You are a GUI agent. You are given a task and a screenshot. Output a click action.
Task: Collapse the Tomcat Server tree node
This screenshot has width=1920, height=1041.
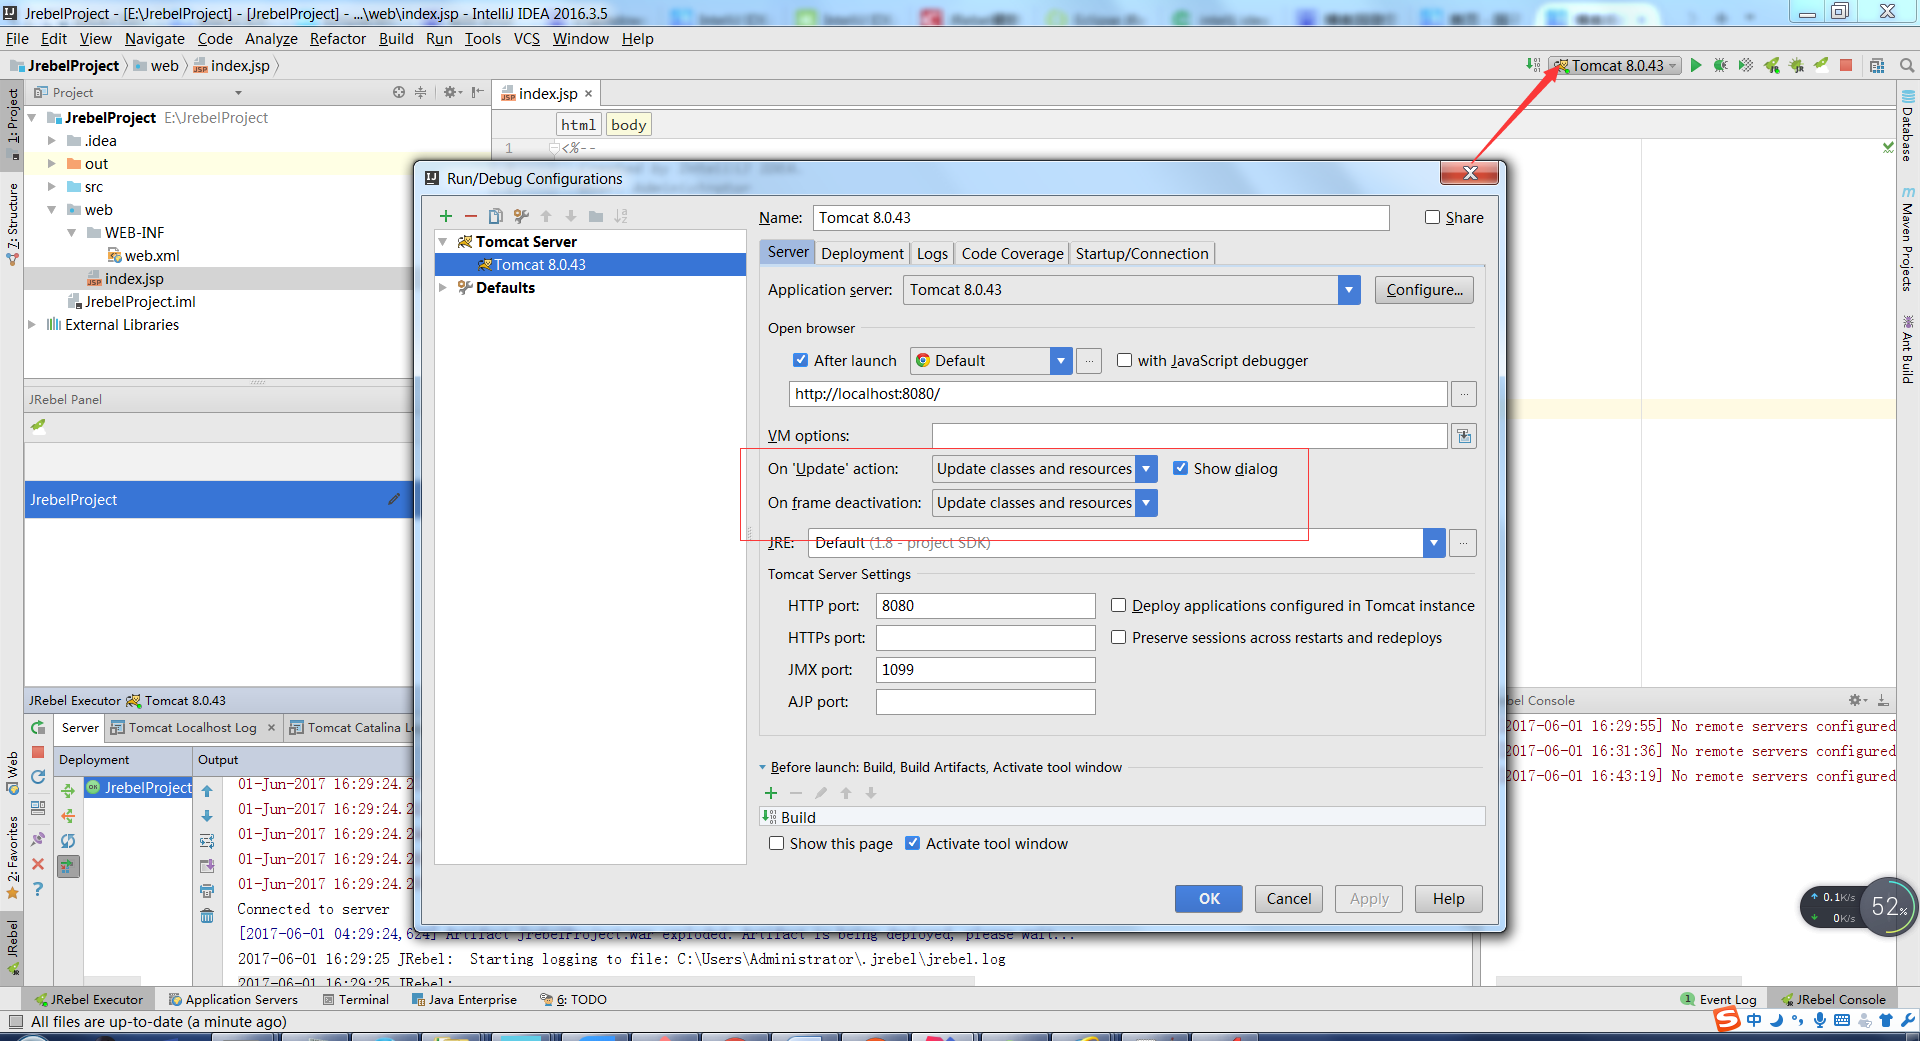point(443,242)
